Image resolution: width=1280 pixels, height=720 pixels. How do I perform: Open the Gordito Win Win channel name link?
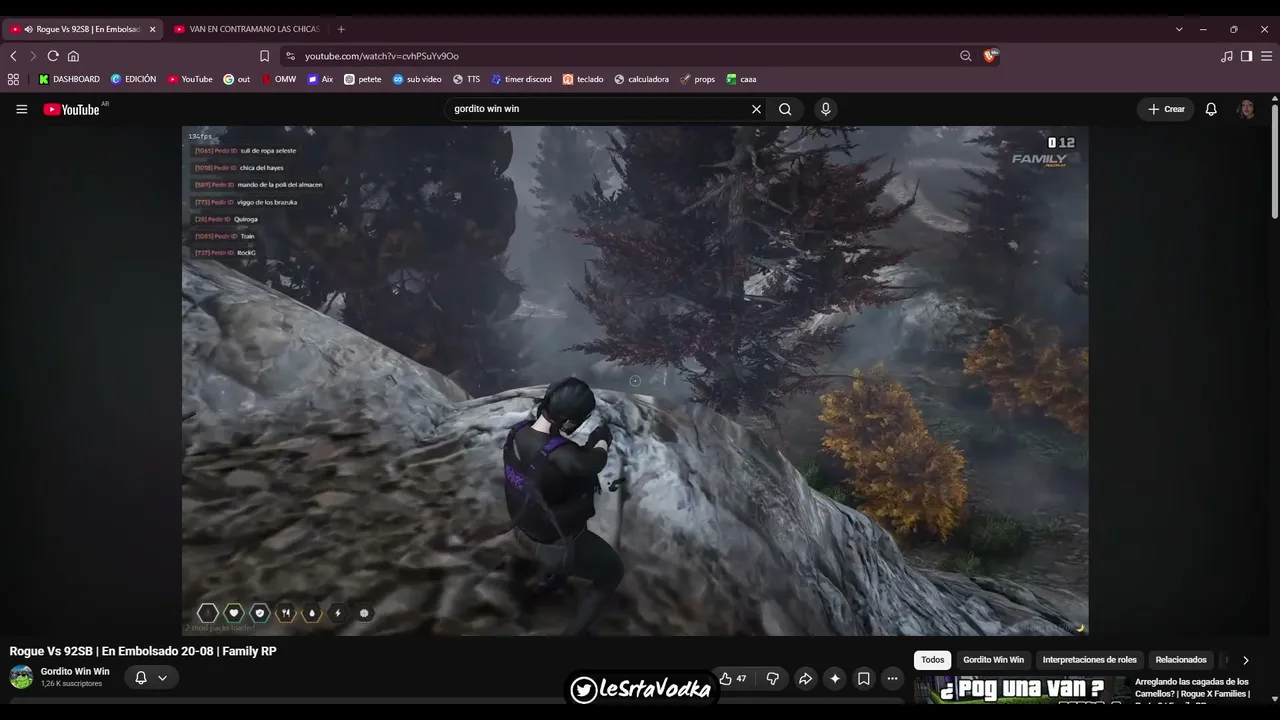click(75, 671)
